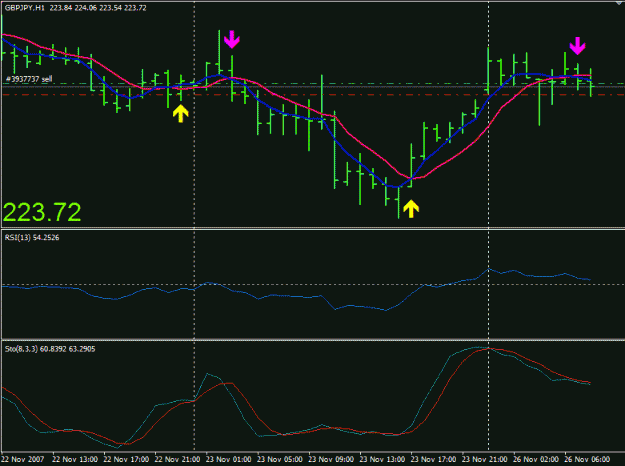This screenshot has height=466, width=625.
Task: Click the #3937737 sell order label
Action: pyautogui.click(x=29, y=79)
